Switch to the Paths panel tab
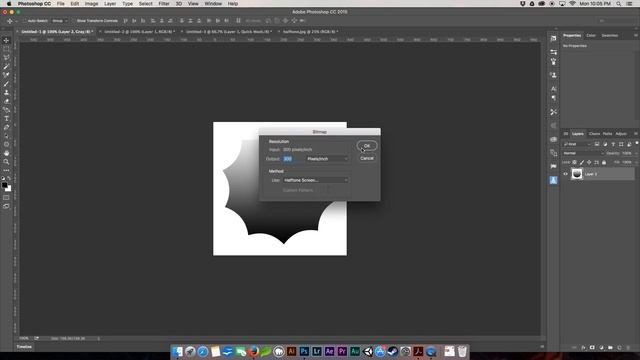The image size is (640, 360). coord(607,134)
